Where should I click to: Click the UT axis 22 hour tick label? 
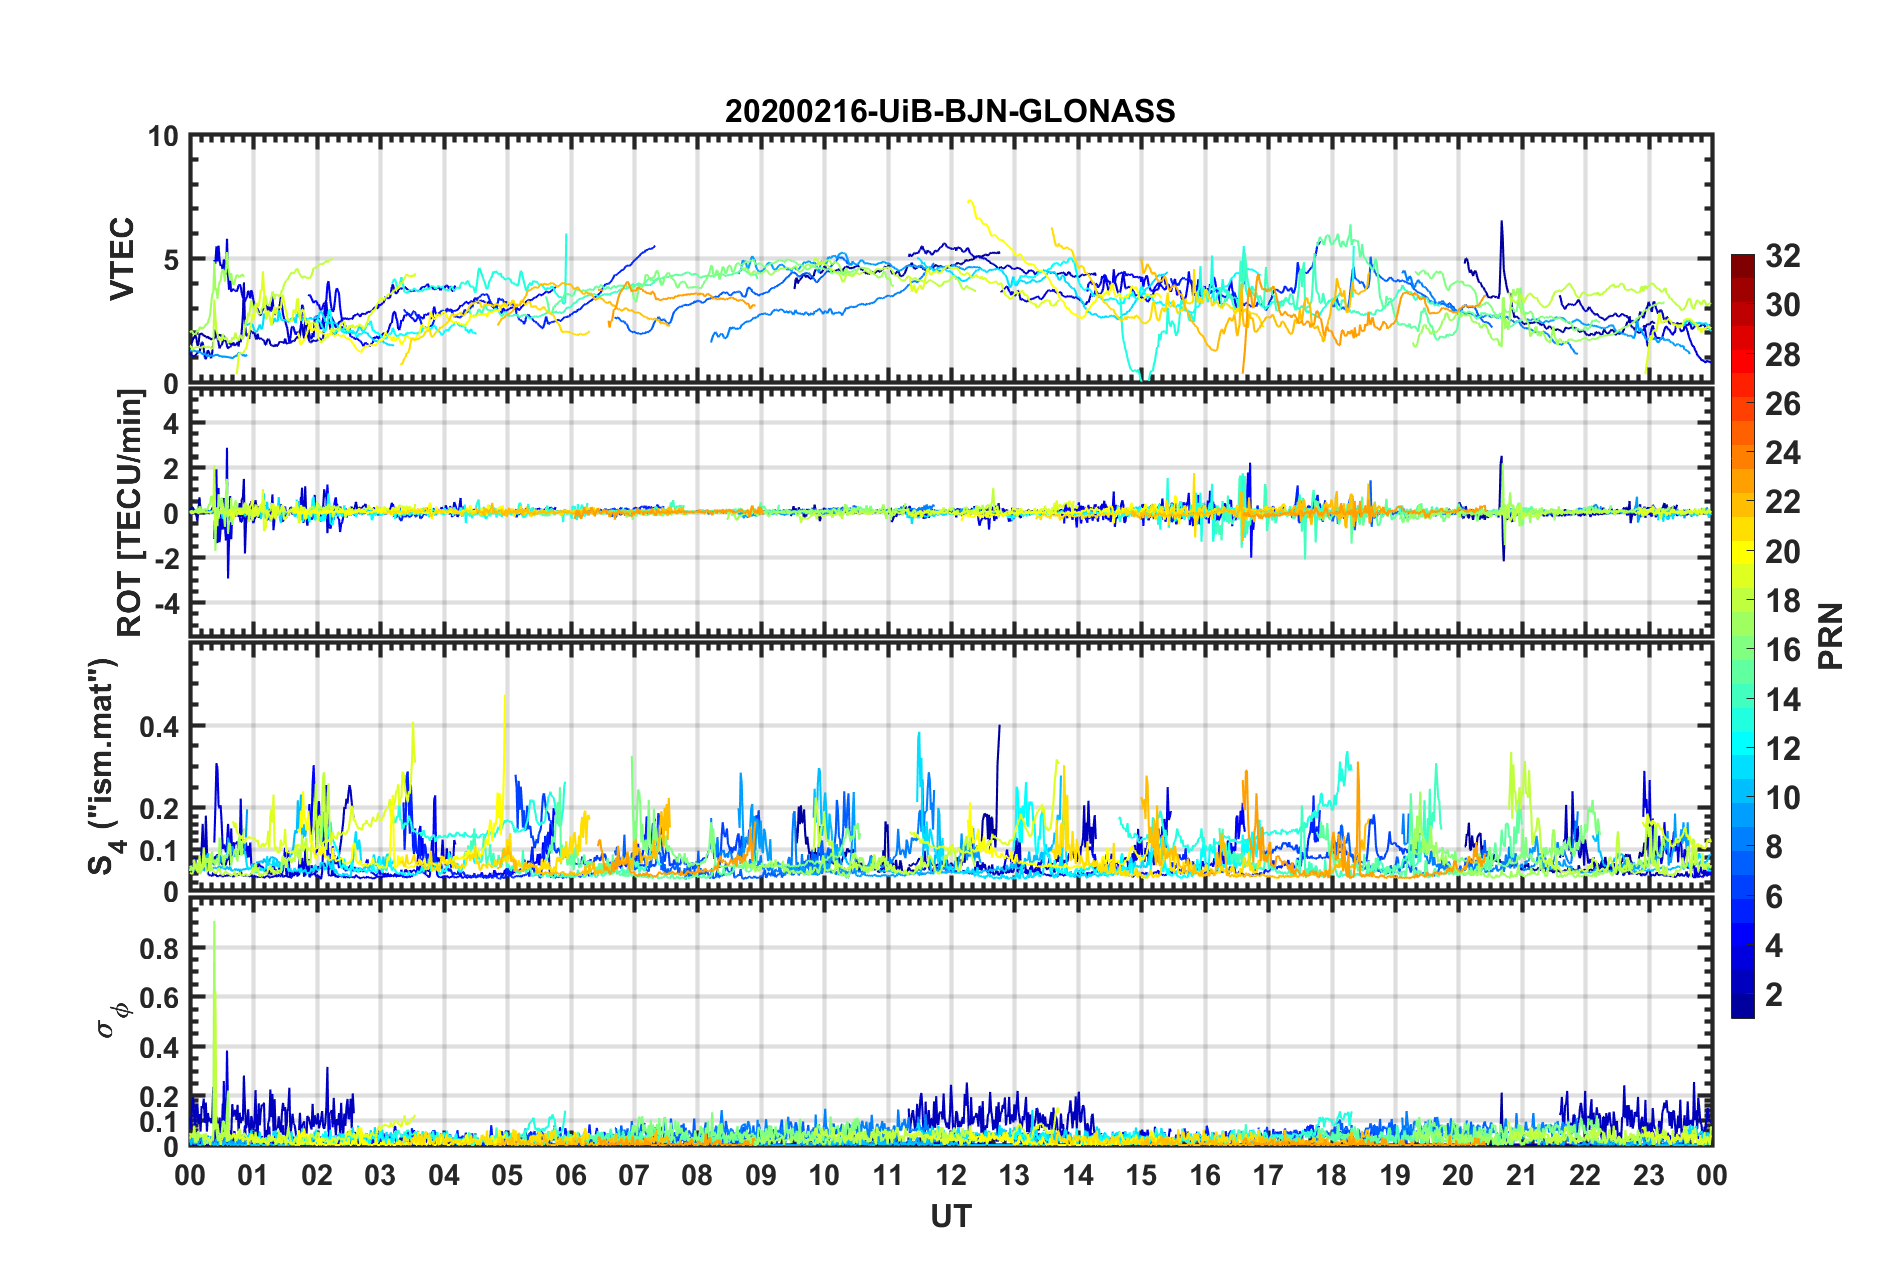pyautogui.click(x=1585, y=1175)
